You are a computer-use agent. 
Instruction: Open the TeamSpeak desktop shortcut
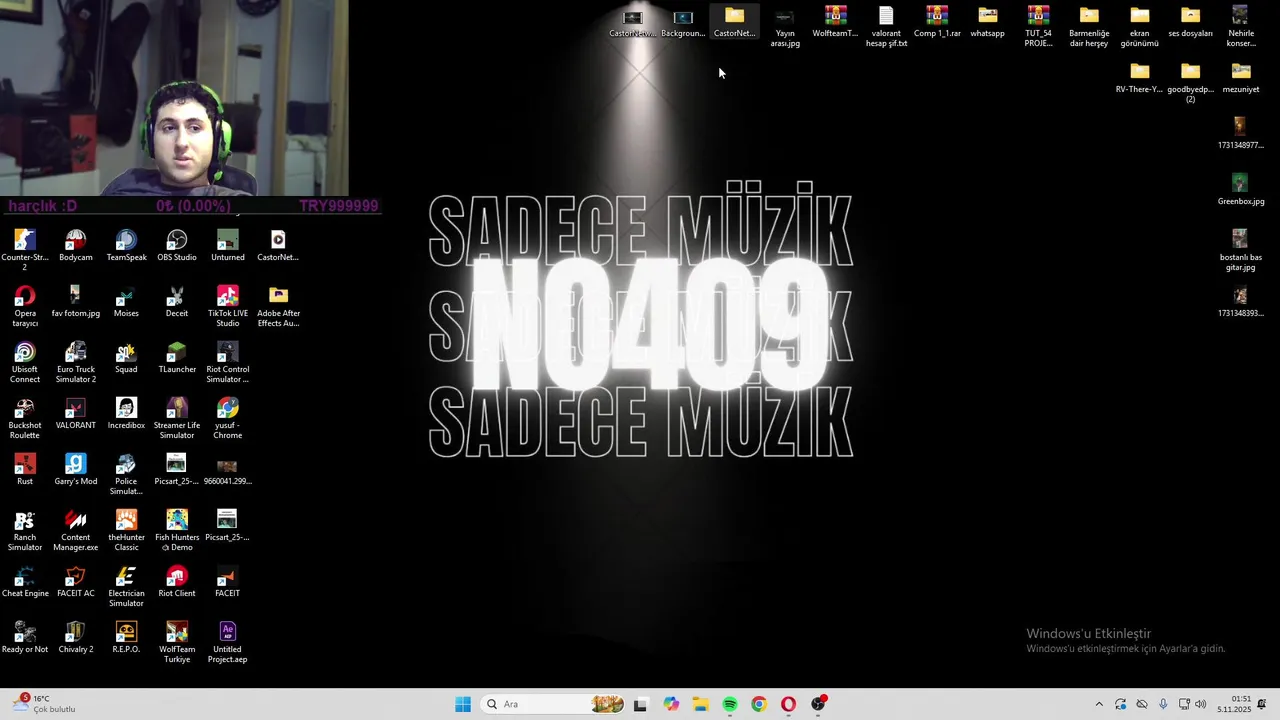[x=126, y=246]
